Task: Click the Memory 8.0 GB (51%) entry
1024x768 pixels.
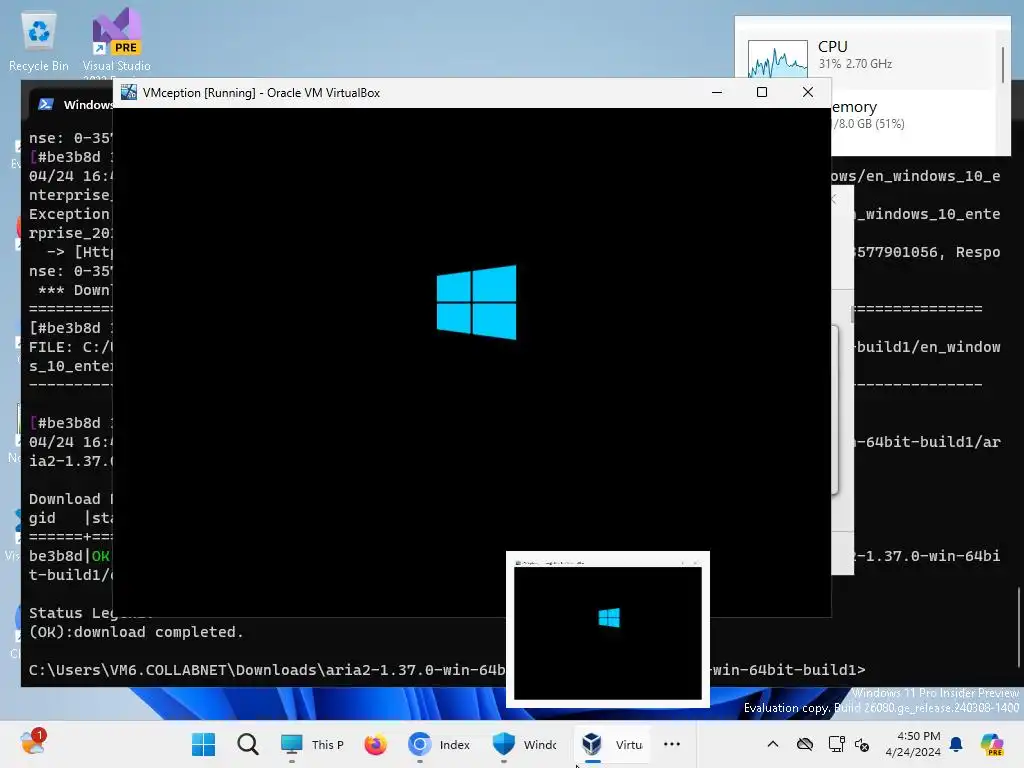Action: [x=913, y=115]
